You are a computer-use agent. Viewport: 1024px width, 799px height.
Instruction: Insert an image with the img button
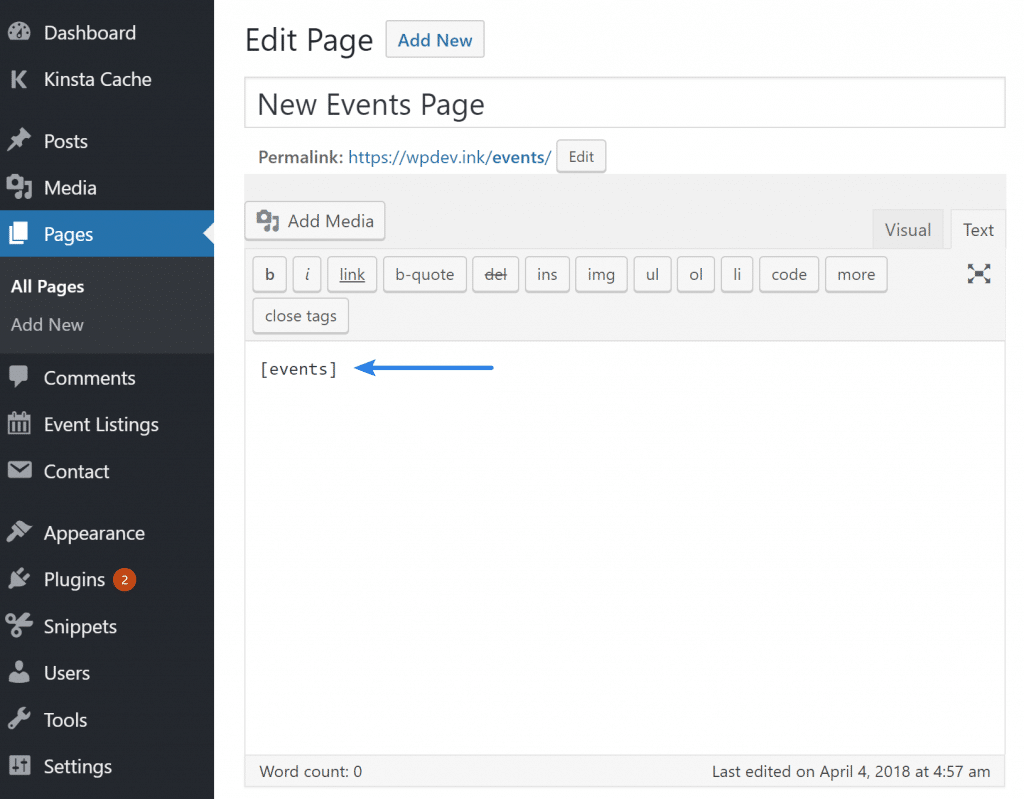pyautogui.click(x=601, y=274)
